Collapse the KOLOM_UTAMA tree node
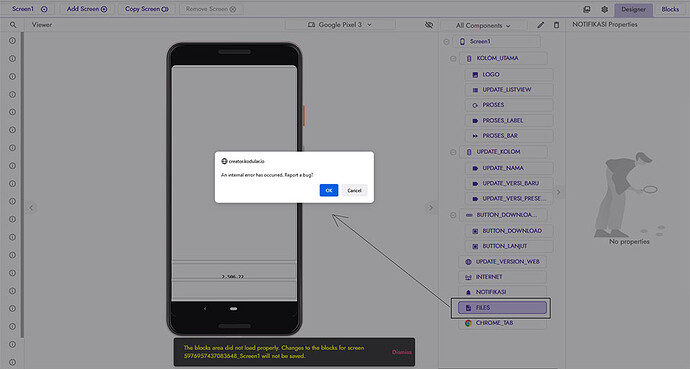The height and width of the screenshot is (369, 690). pyautogui.click(x=453, y=58)
